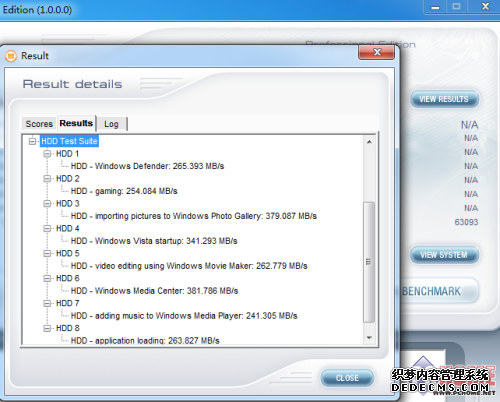Image resolution: width=500 pixels, height=402 pixels.
Task: Click the VIEW RESULTS button
Action: tap(444, 99)
